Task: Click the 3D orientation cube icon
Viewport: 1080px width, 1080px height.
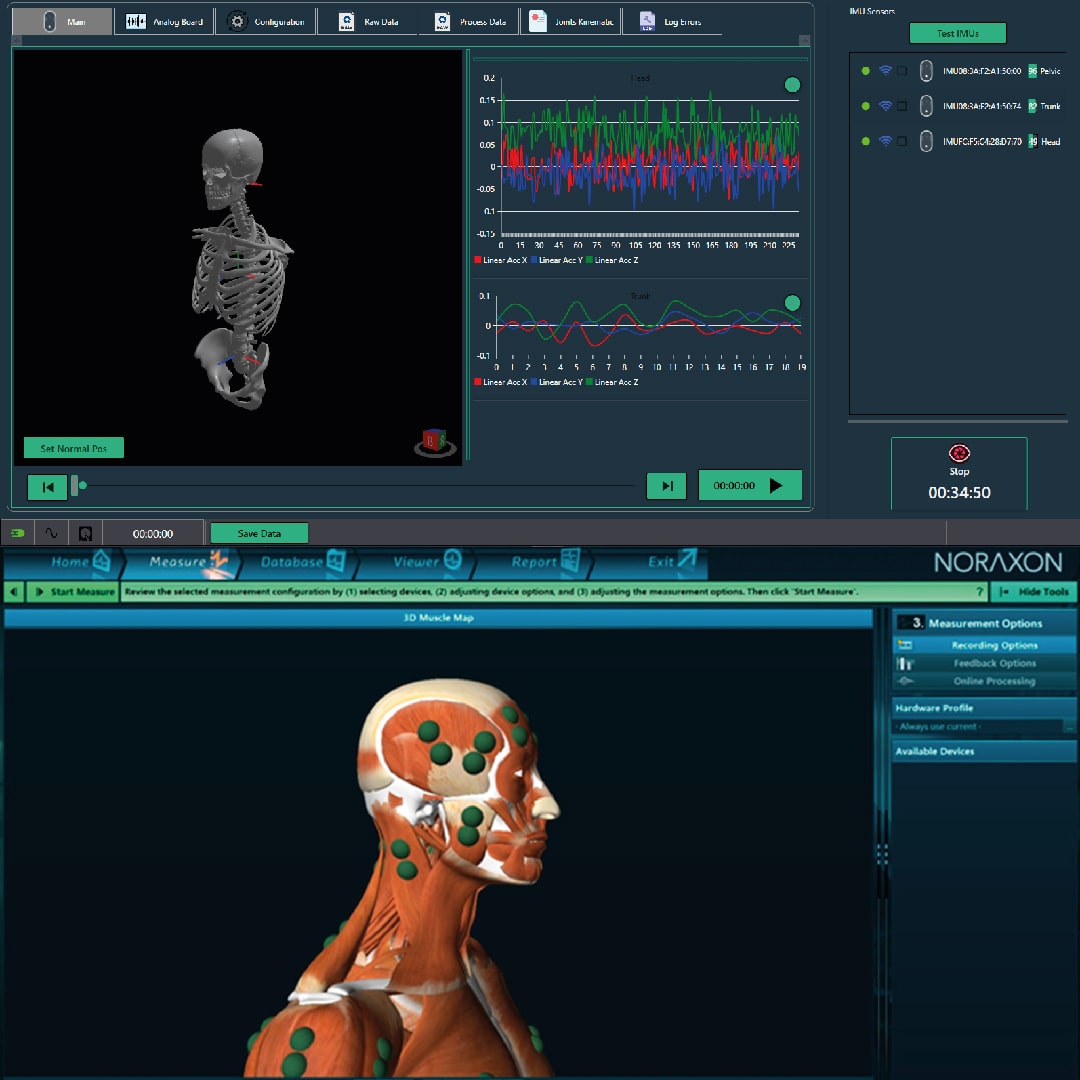Action: point(434,442)
